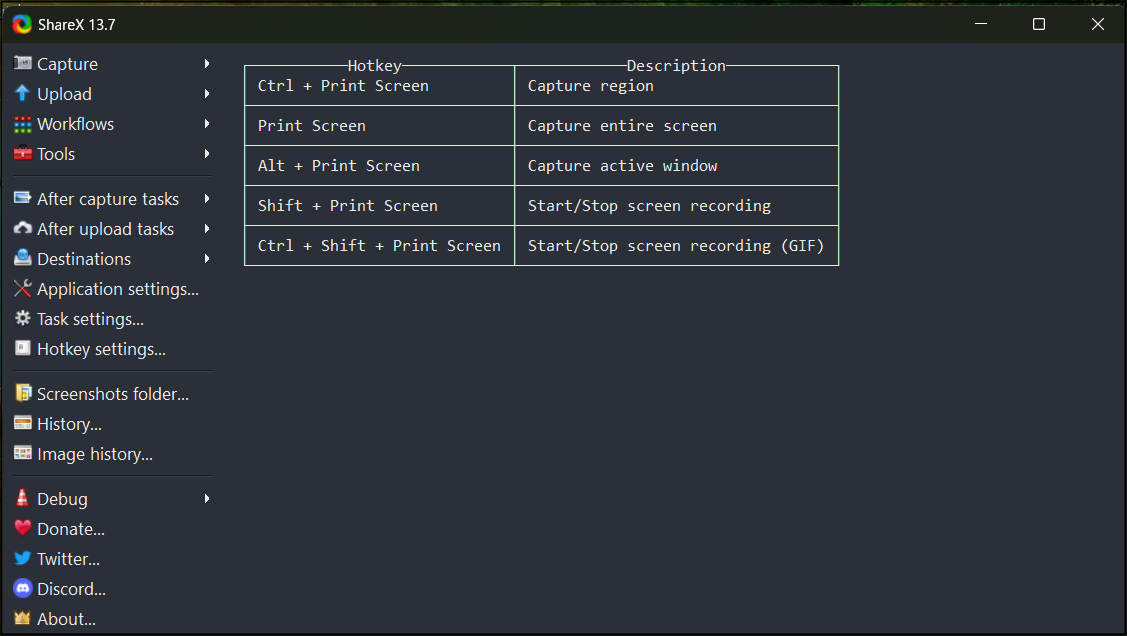Click the Twitter bird icon

[23, 558]
